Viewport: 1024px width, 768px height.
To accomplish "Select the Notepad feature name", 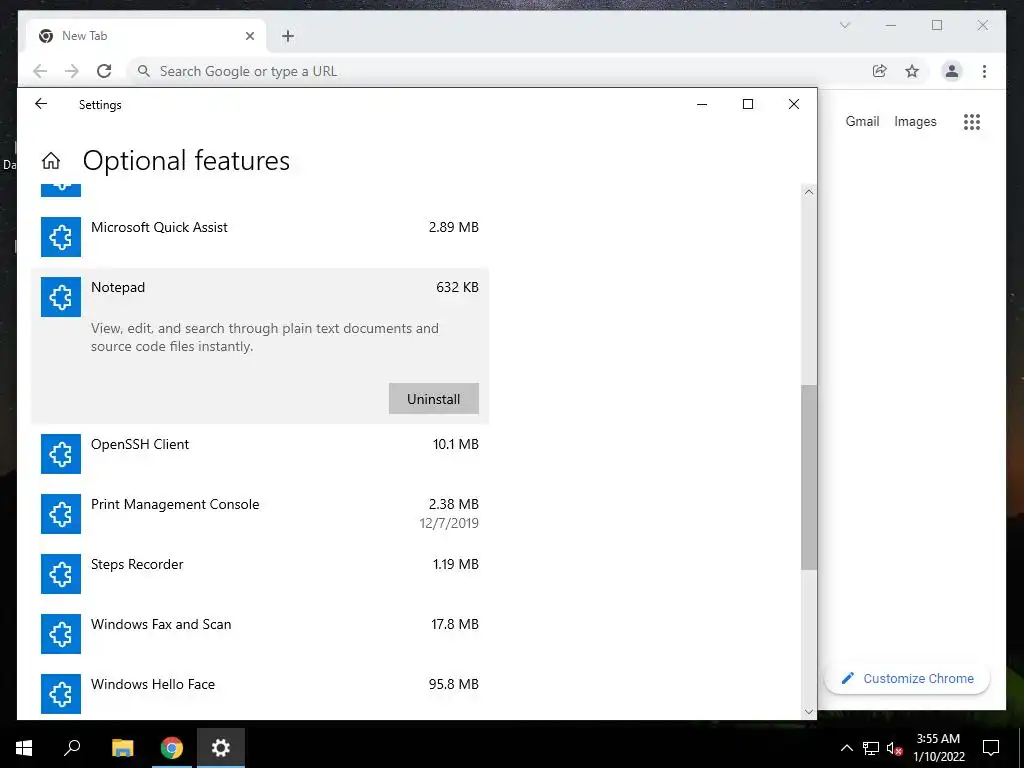I will 118,287.
